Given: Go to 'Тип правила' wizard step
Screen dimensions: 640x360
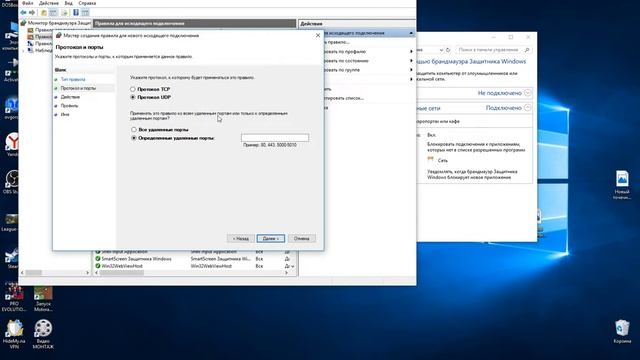Looking at the screenshot, I should [73, 79].
